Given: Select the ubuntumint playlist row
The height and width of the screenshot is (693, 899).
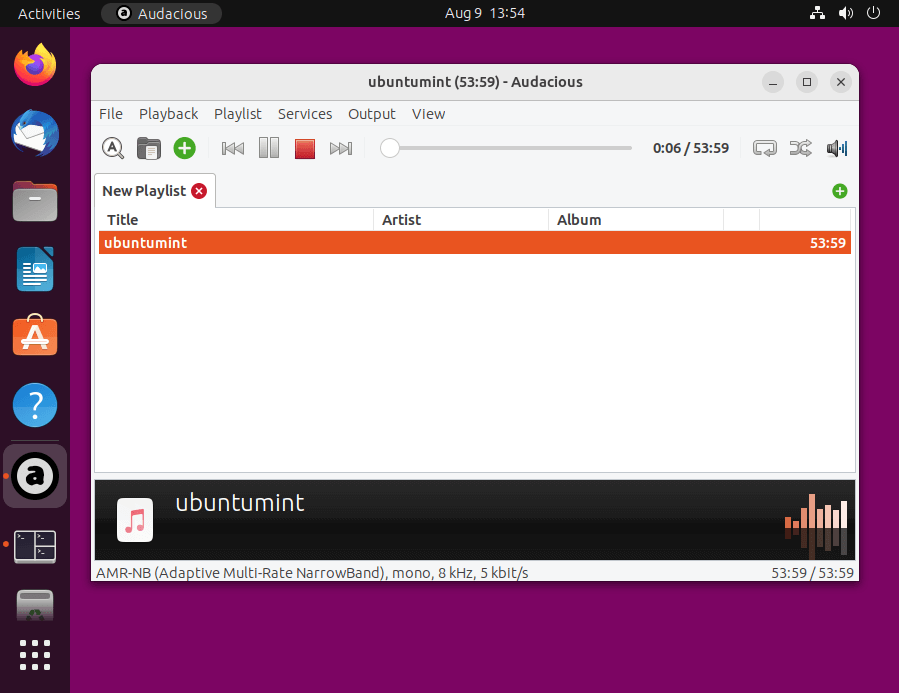Looking at the screenshot, I should (x=475, y=242).
